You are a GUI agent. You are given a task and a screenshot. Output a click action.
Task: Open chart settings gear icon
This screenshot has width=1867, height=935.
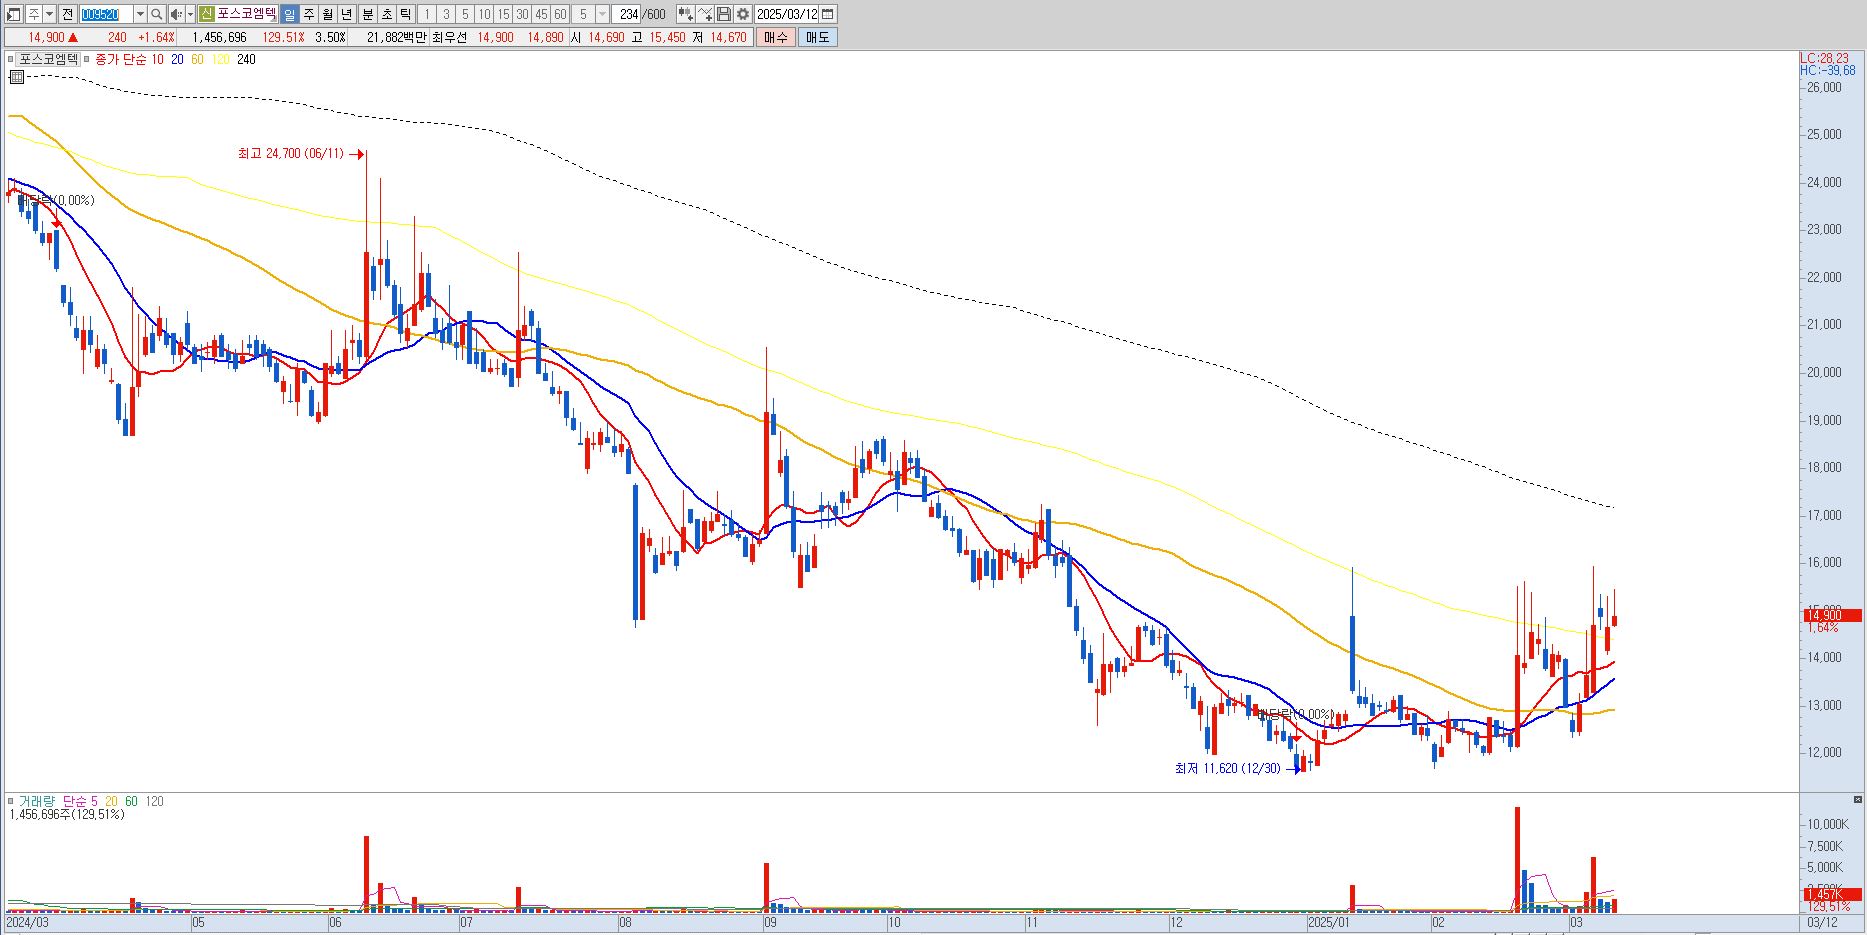pyautogui.click(x=743, y=14)
